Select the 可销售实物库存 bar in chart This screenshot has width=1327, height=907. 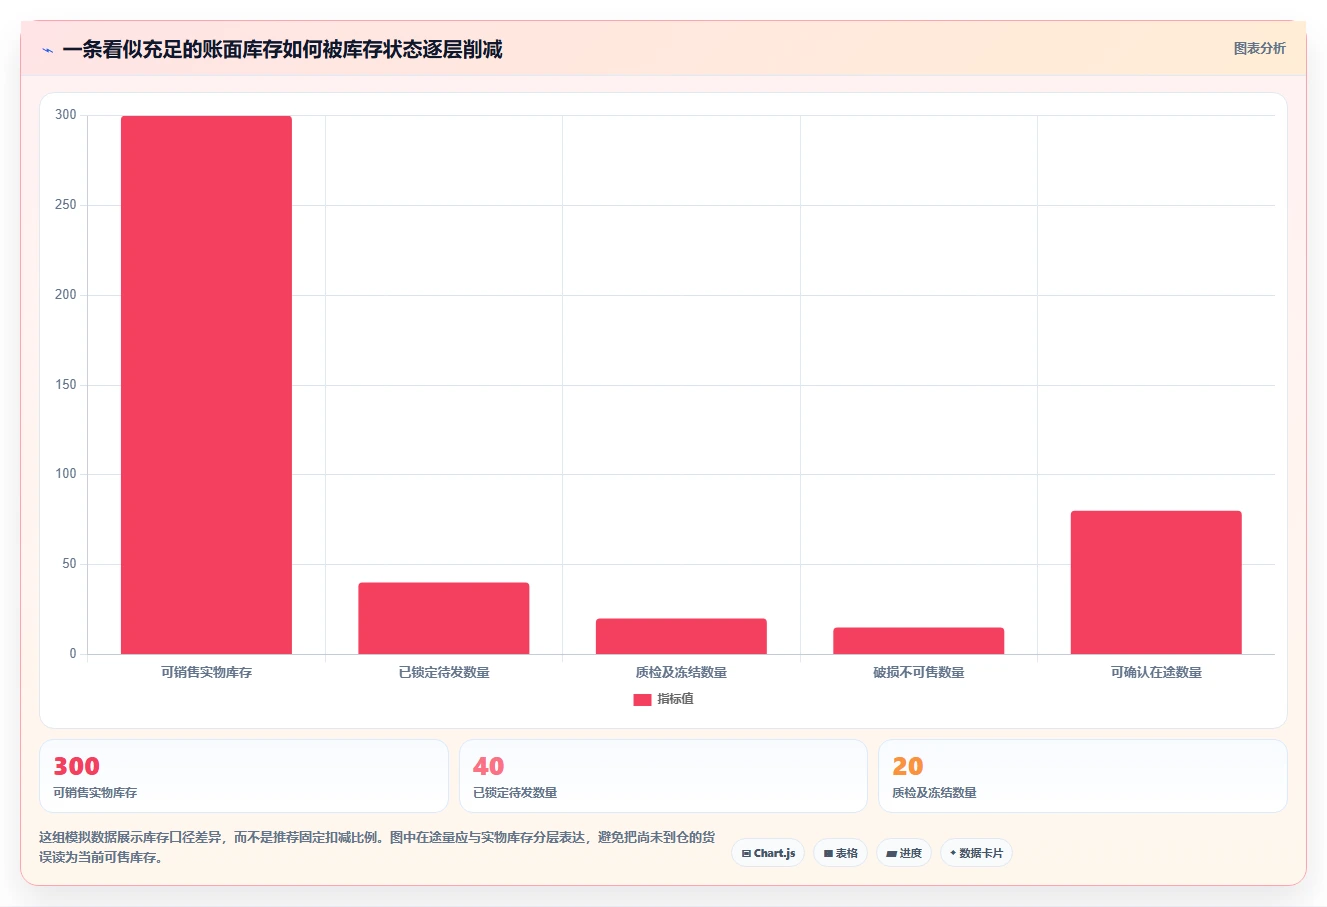click(x=206, y=385)
